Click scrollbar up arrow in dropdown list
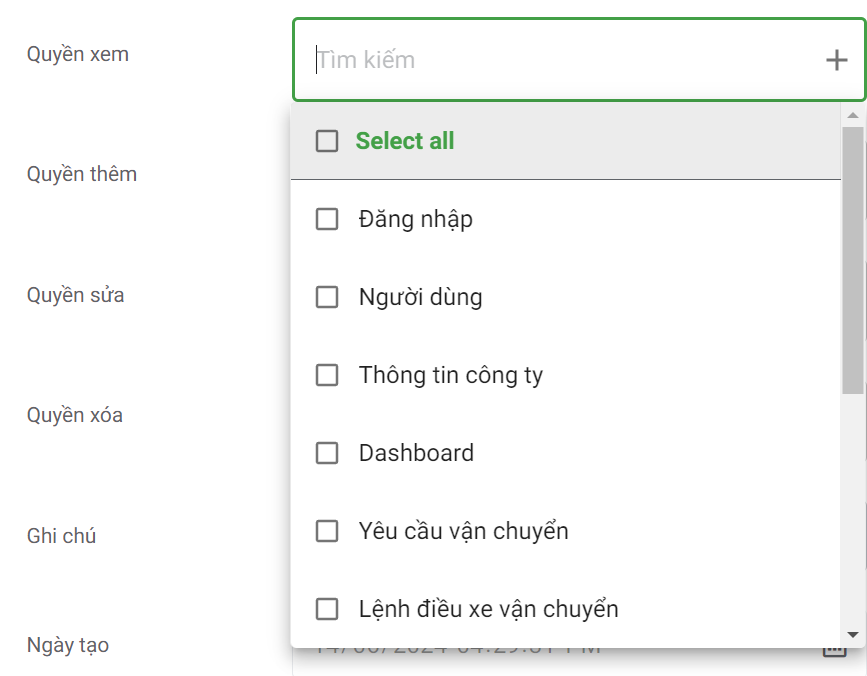 pos(852,115)
